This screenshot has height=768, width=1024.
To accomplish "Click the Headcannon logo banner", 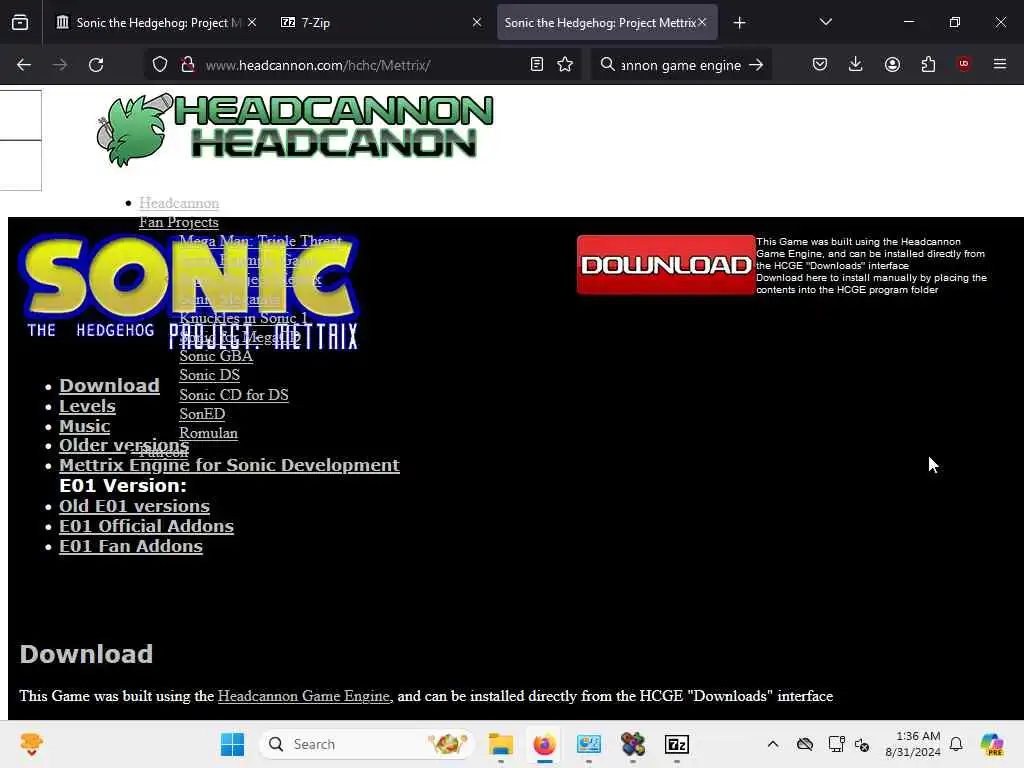I will tap(295, 129).
